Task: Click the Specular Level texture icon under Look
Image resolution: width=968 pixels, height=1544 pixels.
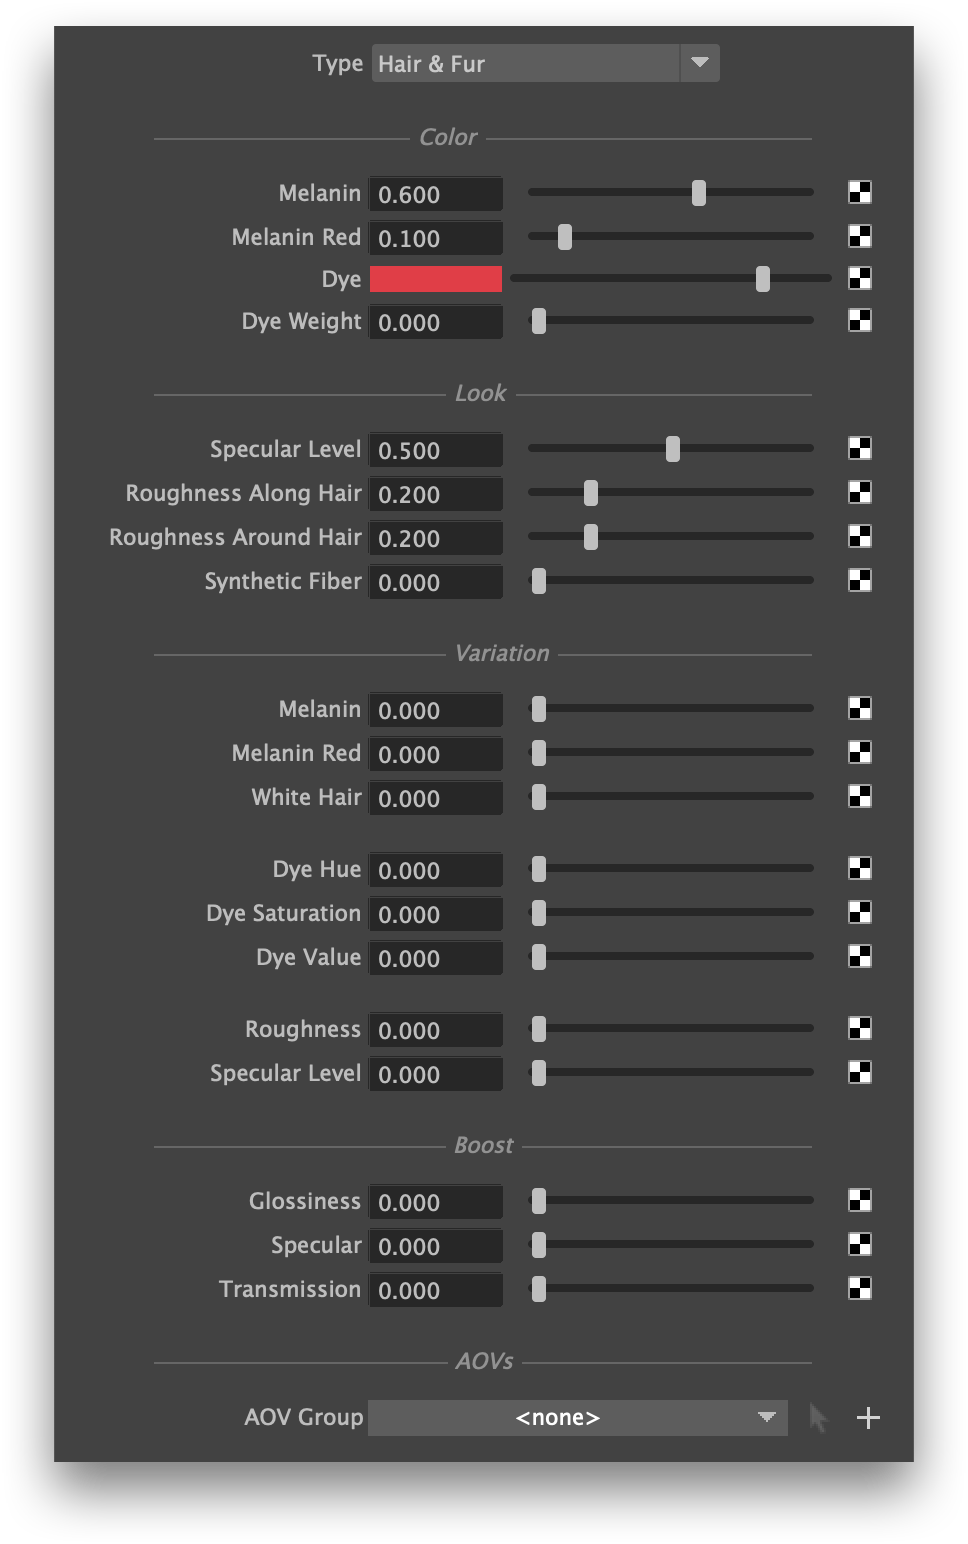Action: click(x=859, y=449)
